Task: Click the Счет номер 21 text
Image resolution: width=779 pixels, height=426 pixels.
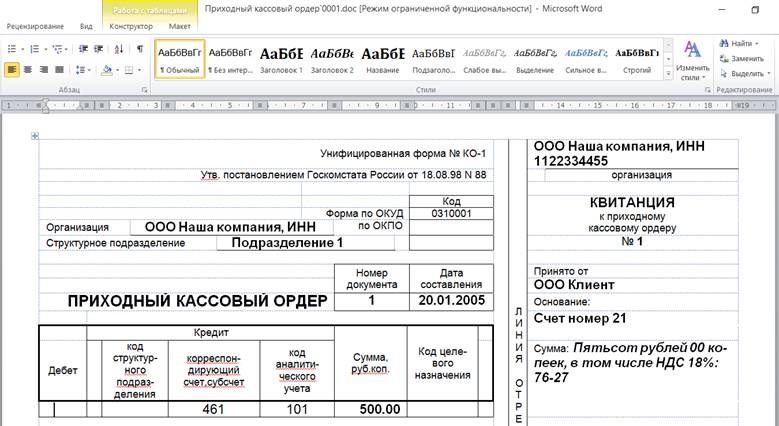Action: click(580, 319)
